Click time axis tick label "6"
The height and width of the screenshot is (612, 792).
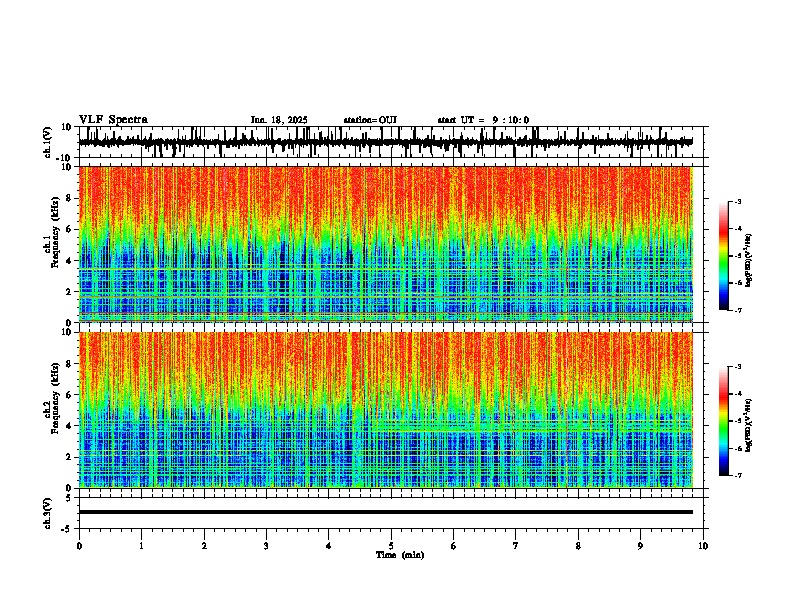[454, 546]
